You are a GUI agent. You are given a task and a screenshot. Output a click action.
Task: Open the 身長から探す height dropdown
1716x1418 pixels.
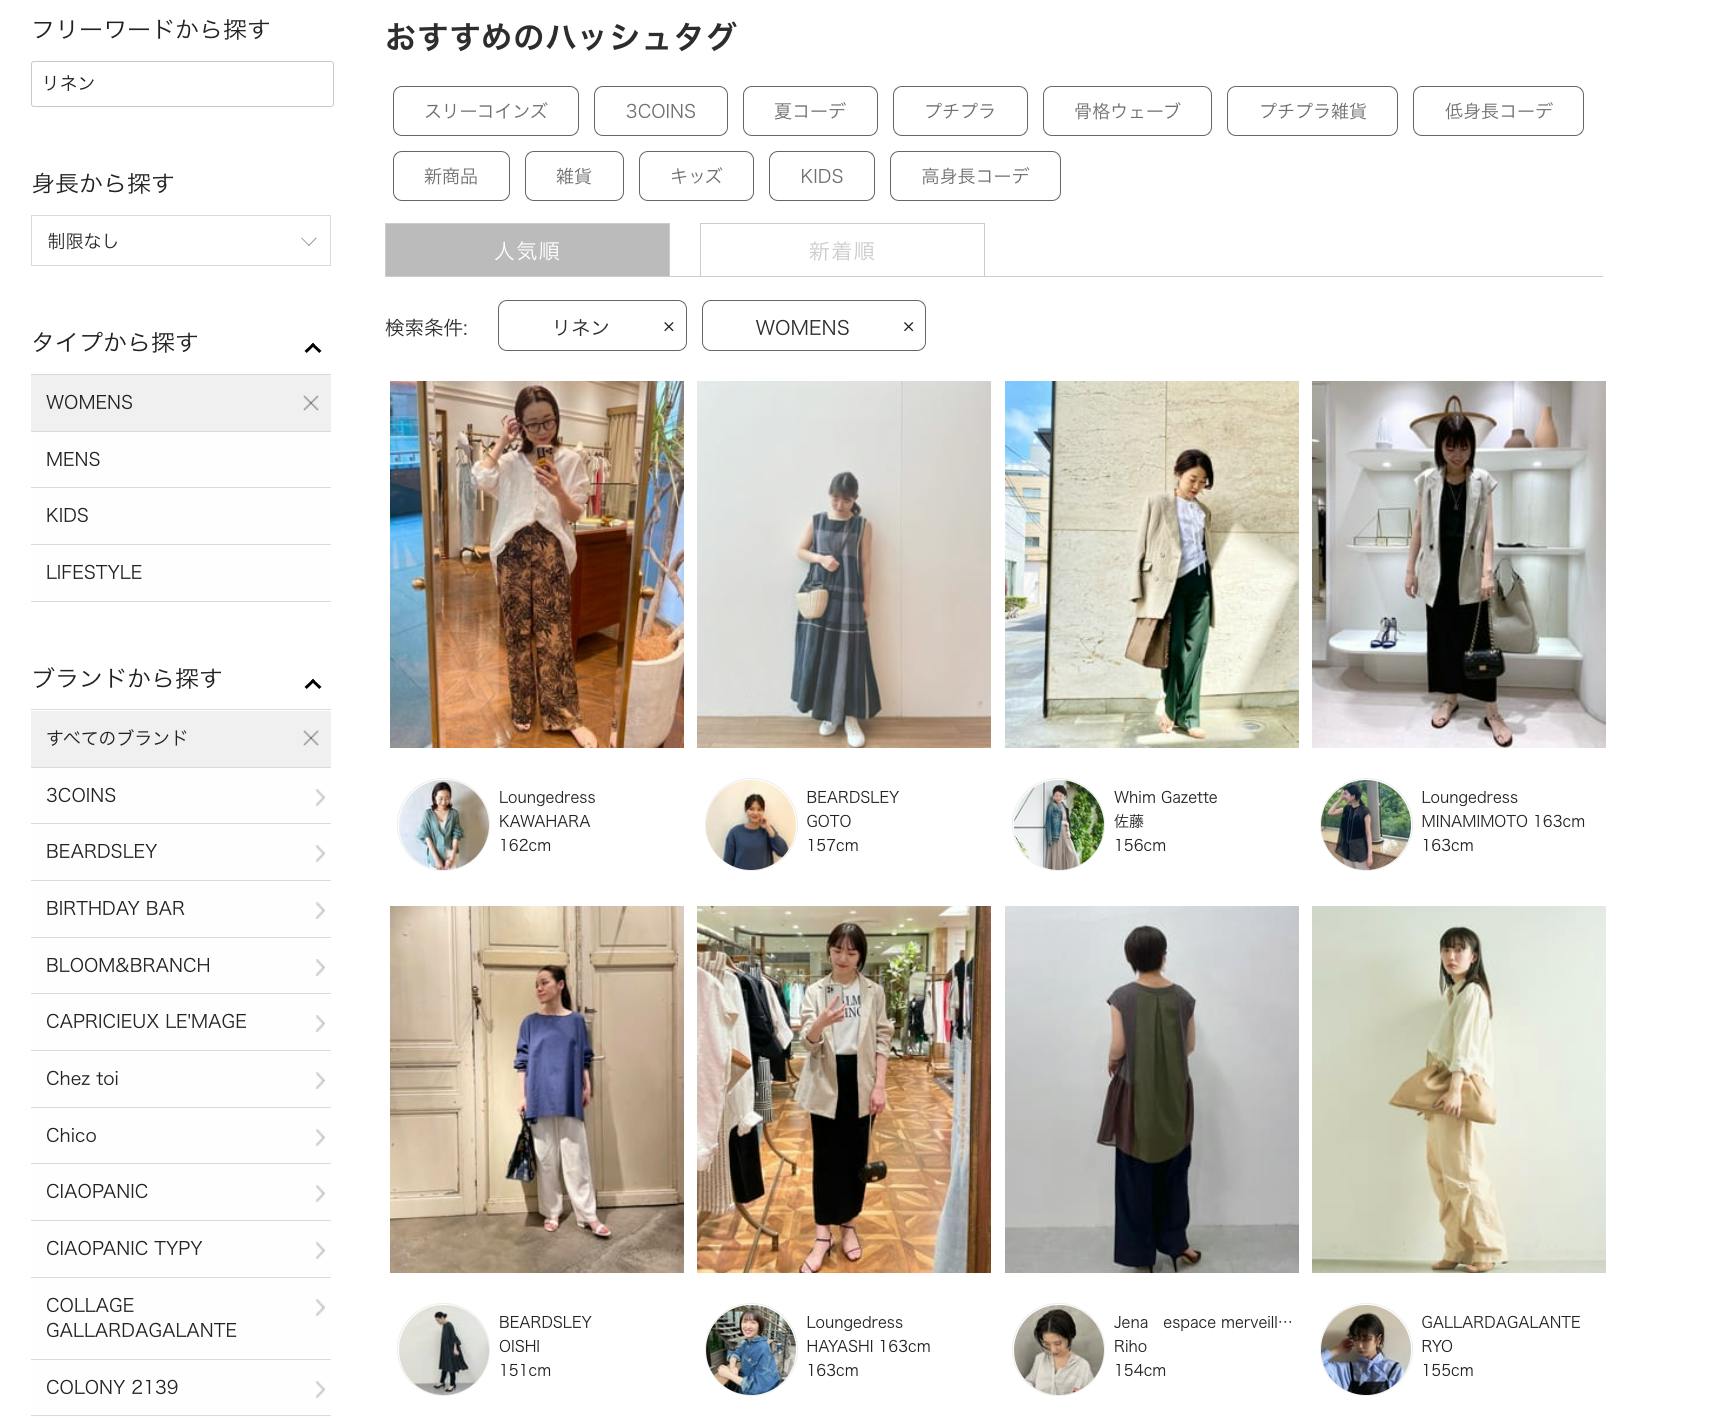click(181, 241)
